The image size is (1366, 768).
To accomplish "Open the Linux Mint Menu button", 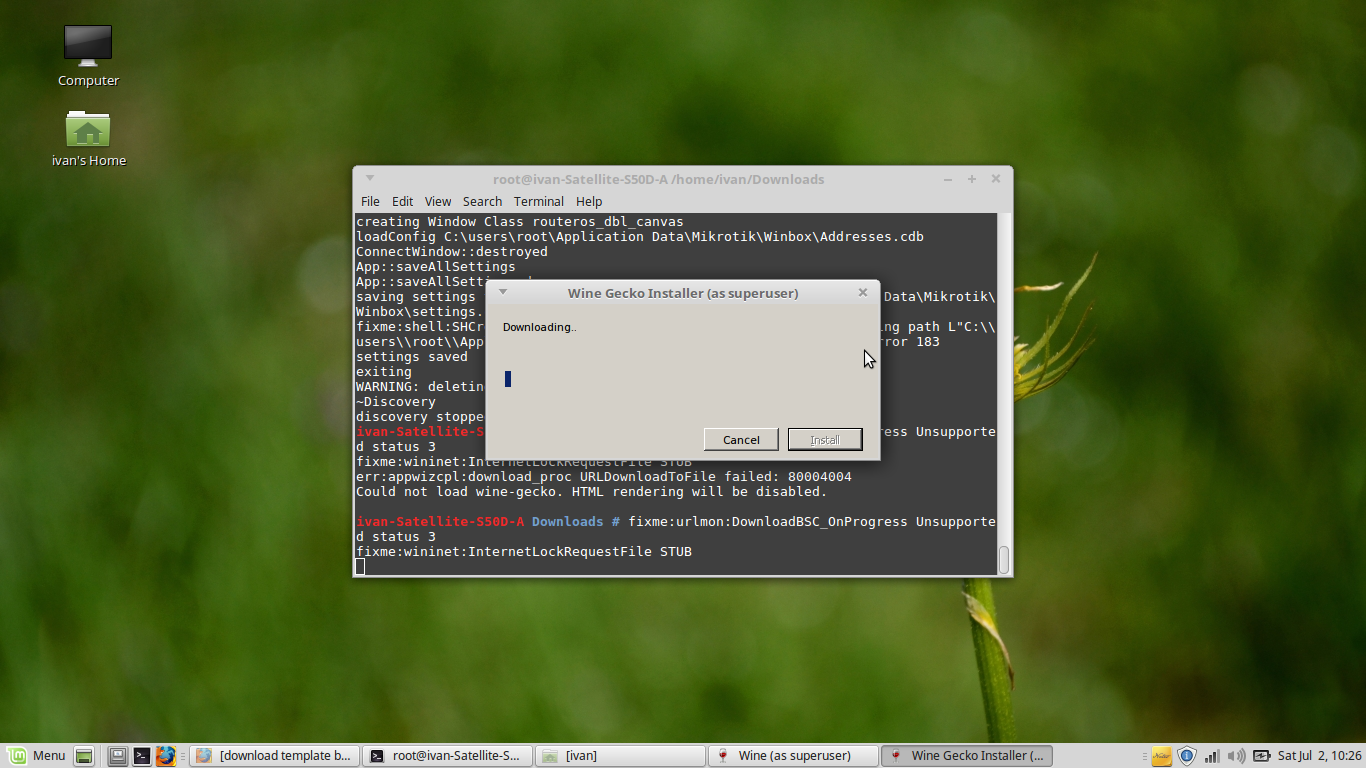I will [x=37, y=756].
